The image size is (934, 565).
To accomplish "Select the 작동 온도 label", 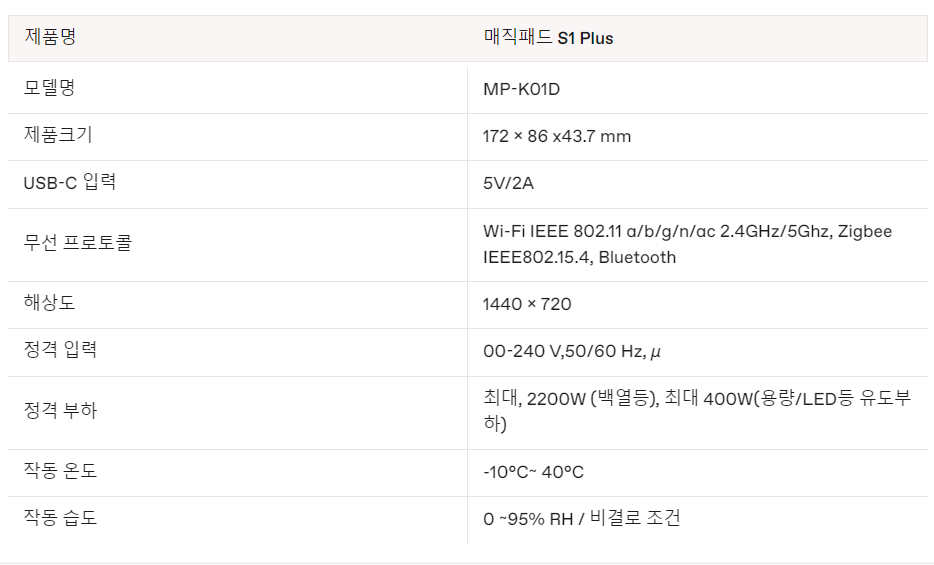I will pyautogui.click(x=60, y=471).
